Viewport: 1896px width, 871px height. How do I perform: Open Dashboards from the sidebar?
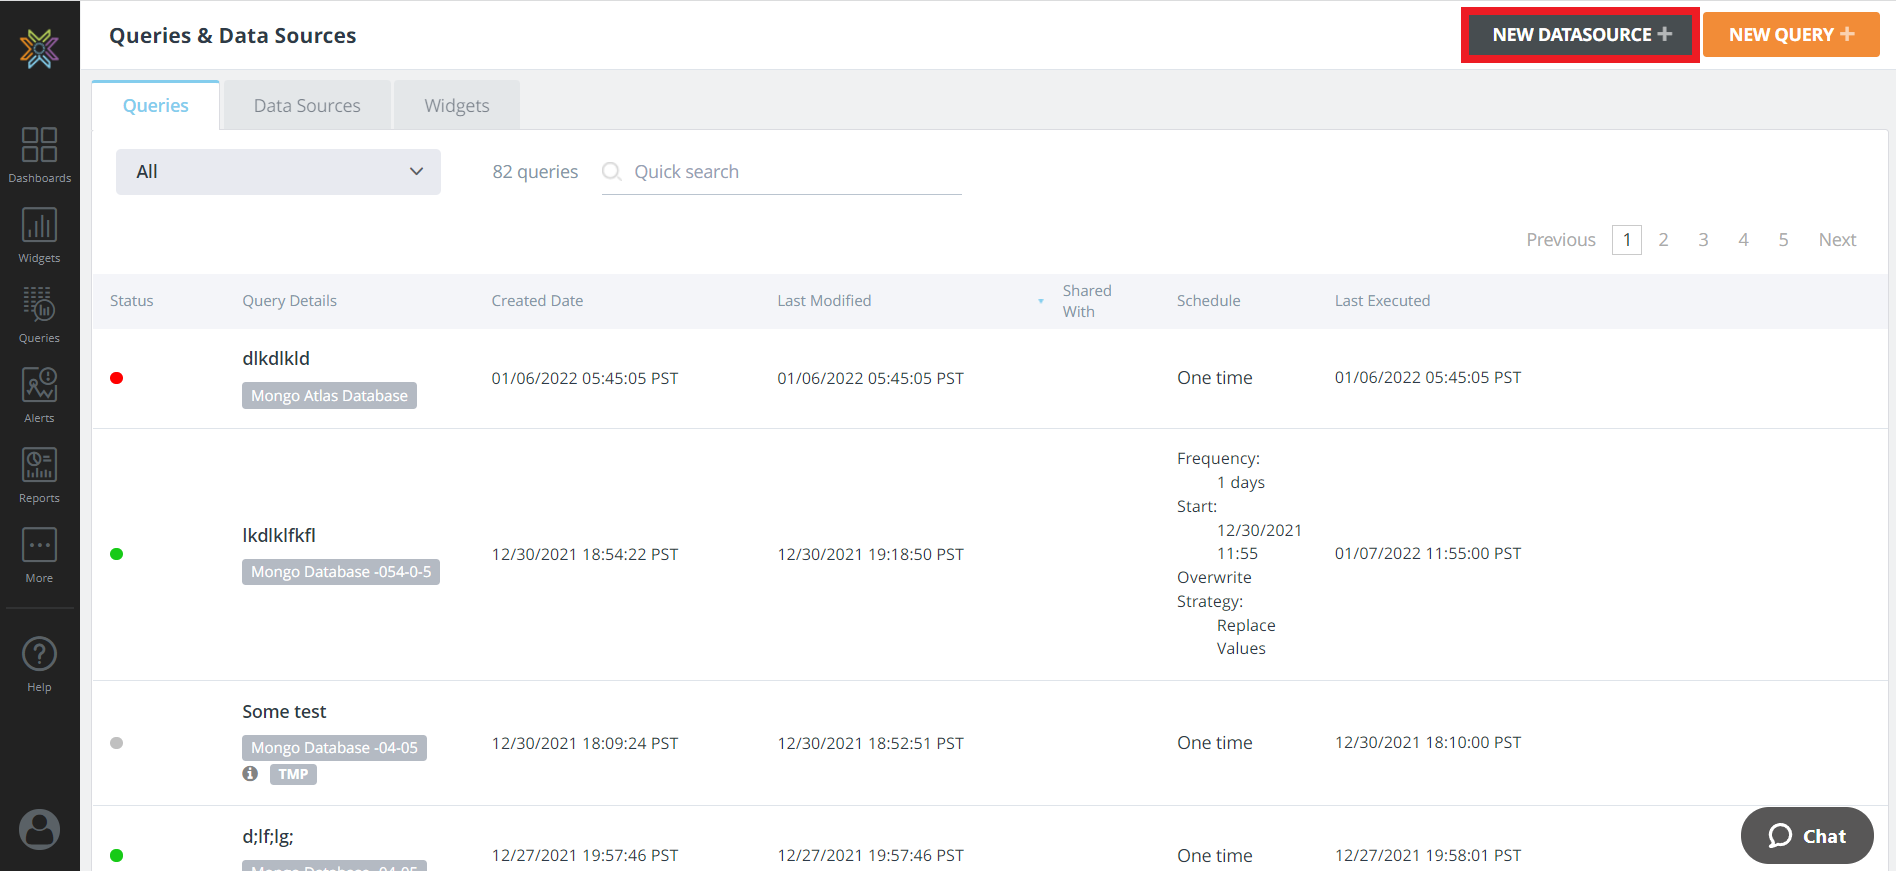pyautogui.click(x=39, y=155)
